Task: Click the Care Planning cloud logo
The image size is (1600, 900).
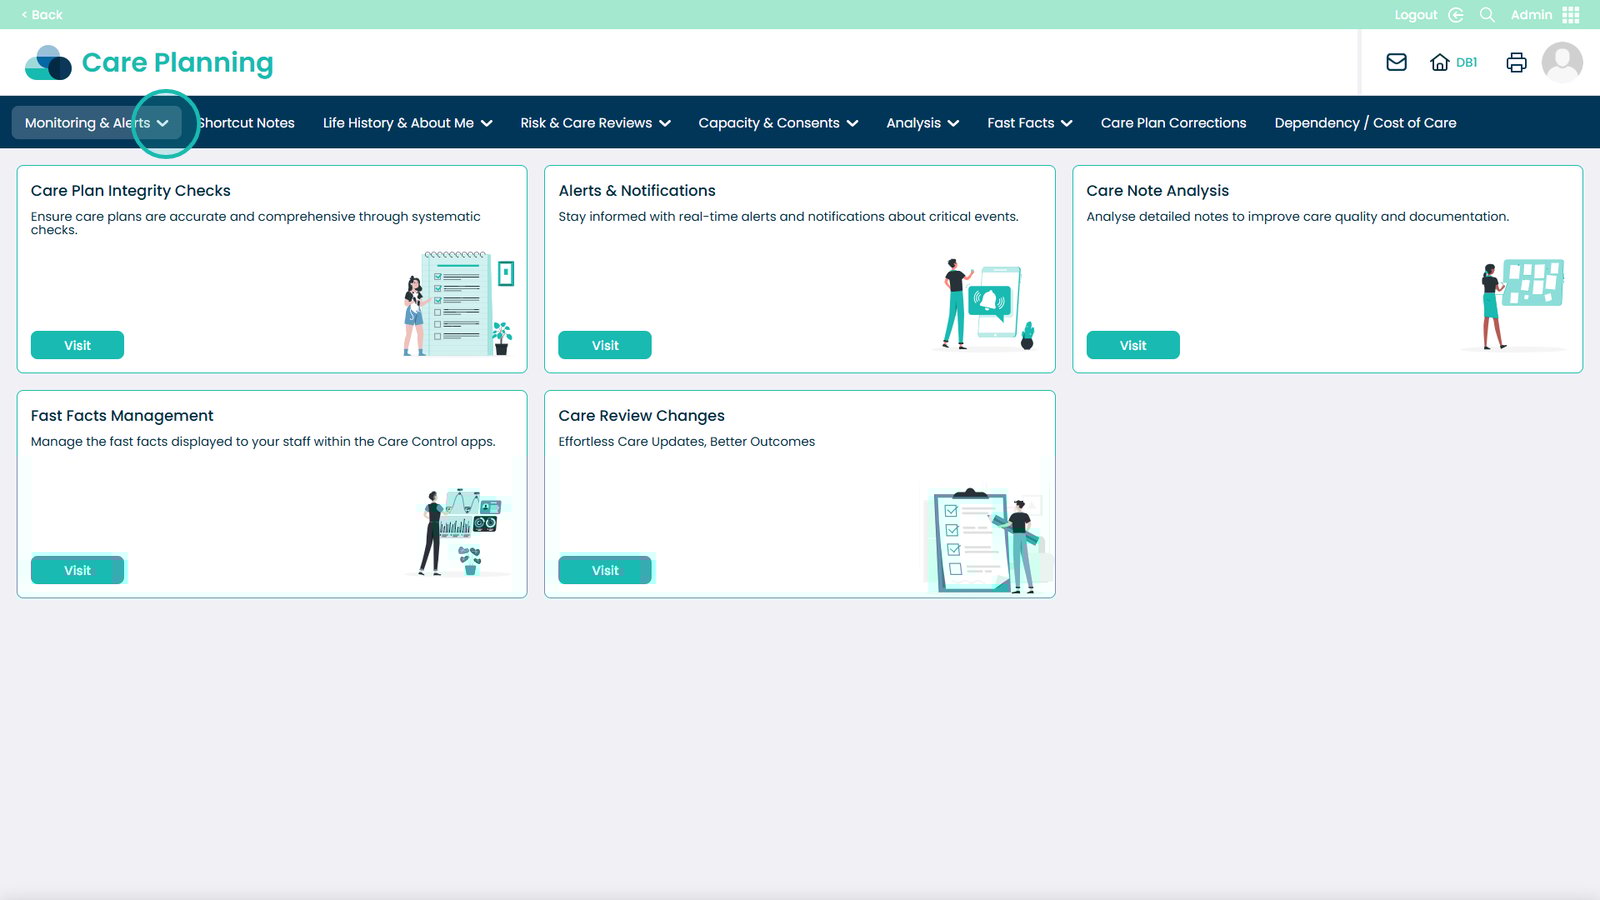Action: pyautogui.click(x=48, y=63)
